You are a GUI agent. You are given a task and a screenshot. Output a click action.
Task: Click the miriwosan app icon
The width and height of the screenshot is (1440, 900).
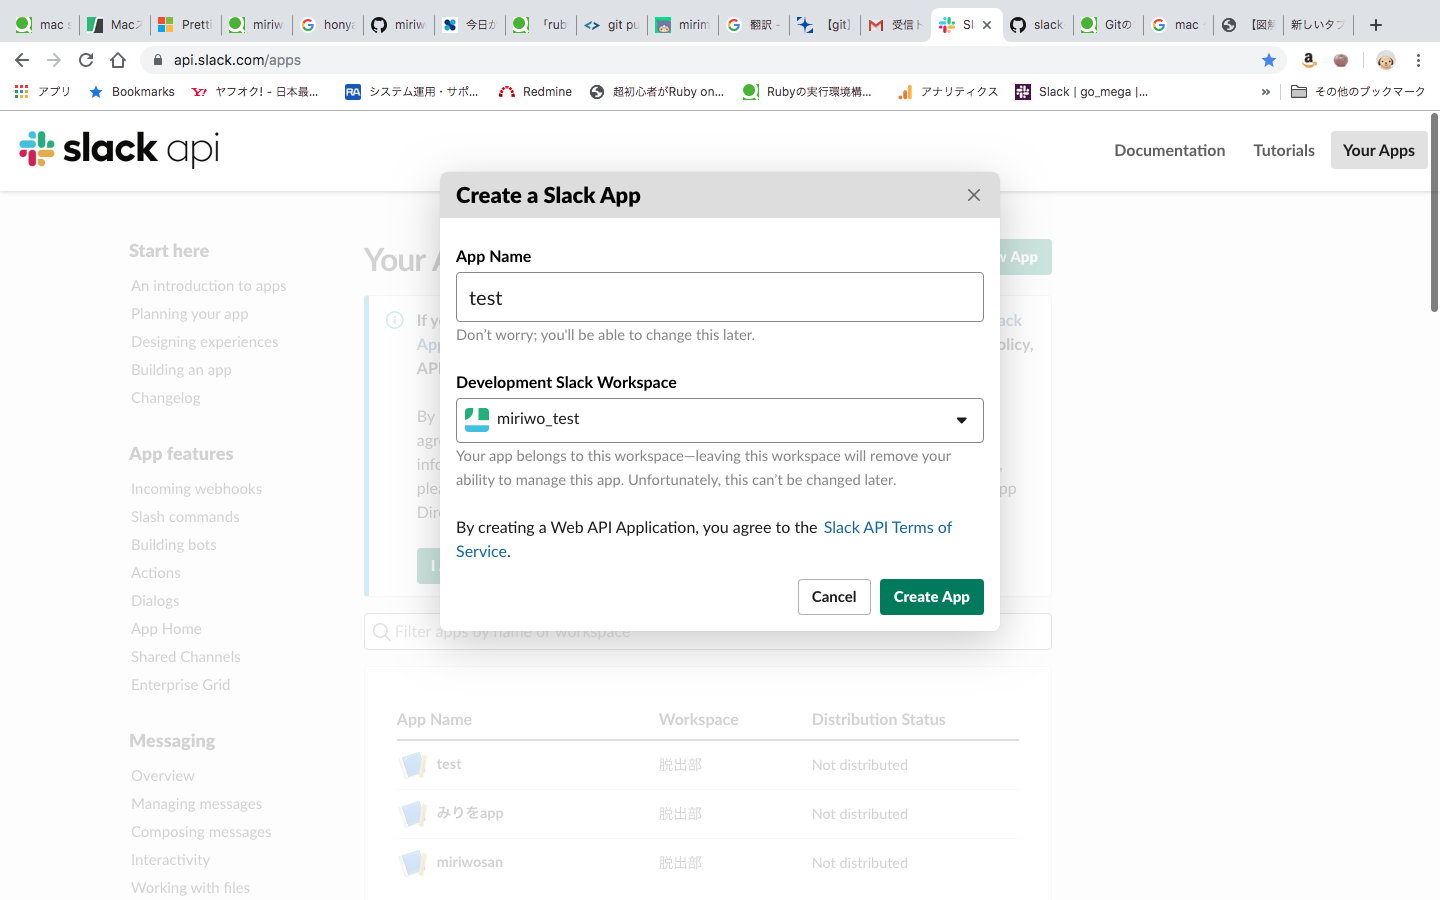coord(413,863)
